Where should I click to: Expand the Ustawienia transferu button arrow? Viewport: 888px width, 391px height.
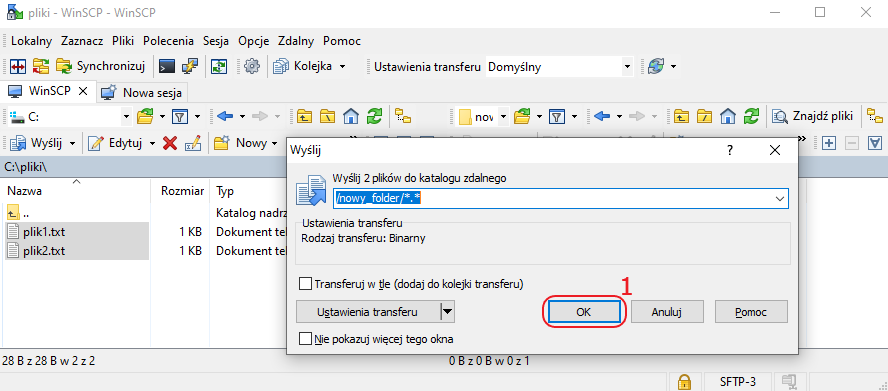(447, 312)
